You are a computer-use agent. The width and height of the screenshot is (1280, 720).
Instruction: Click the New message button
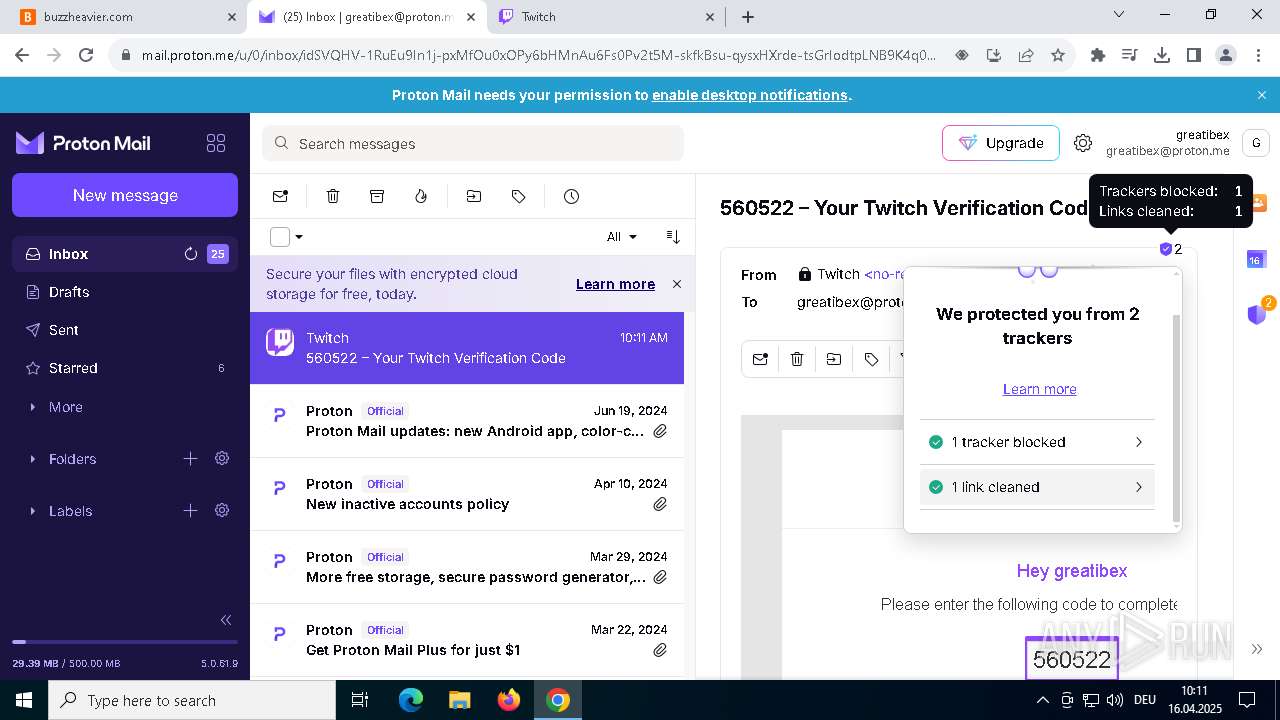pos(125,195)
